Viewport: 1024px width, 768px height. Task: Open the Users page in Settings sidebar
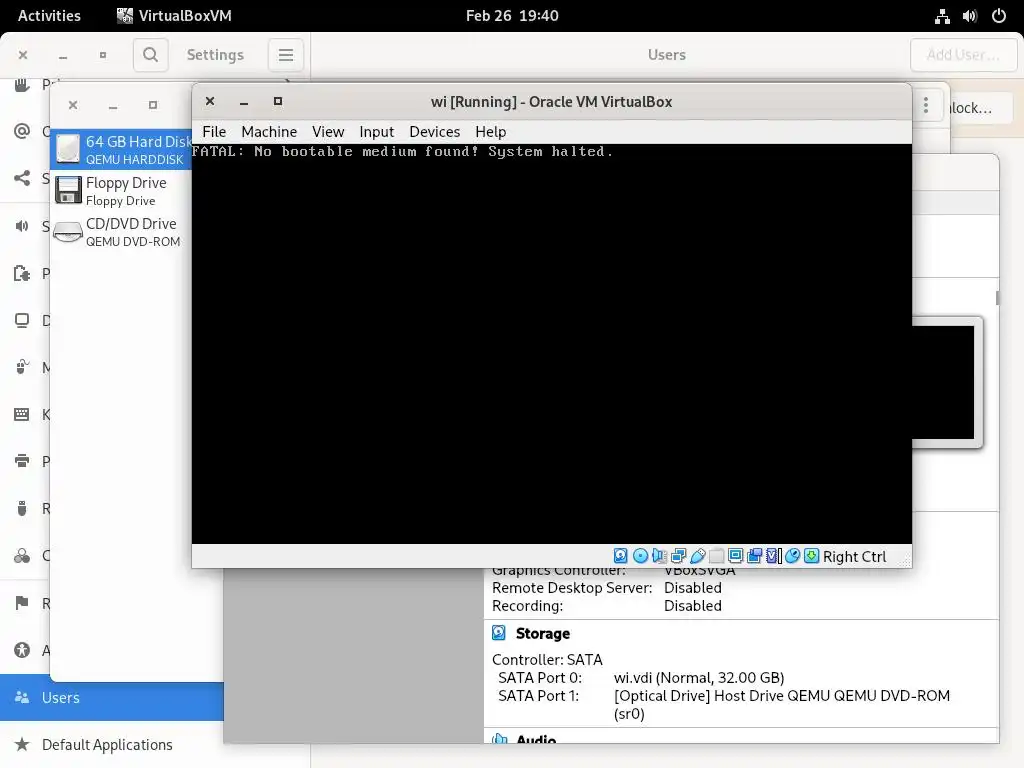(x=112, y=697)
